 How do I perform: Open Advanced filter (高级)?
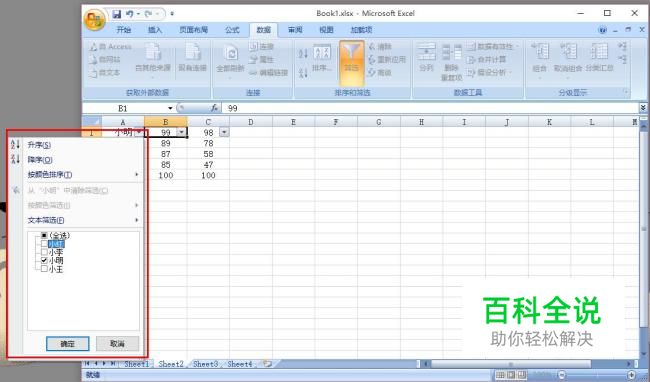coord(380,73)
